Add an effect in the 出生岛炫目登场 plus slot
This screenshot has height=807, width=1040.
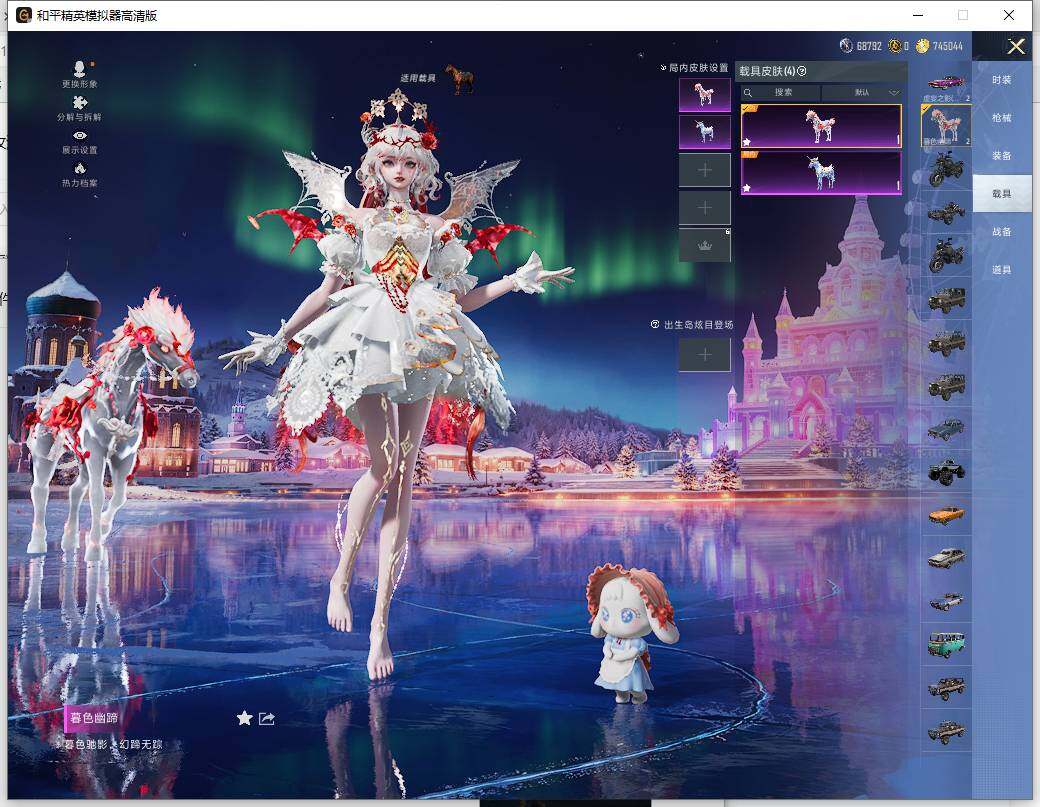pos(704,355)
